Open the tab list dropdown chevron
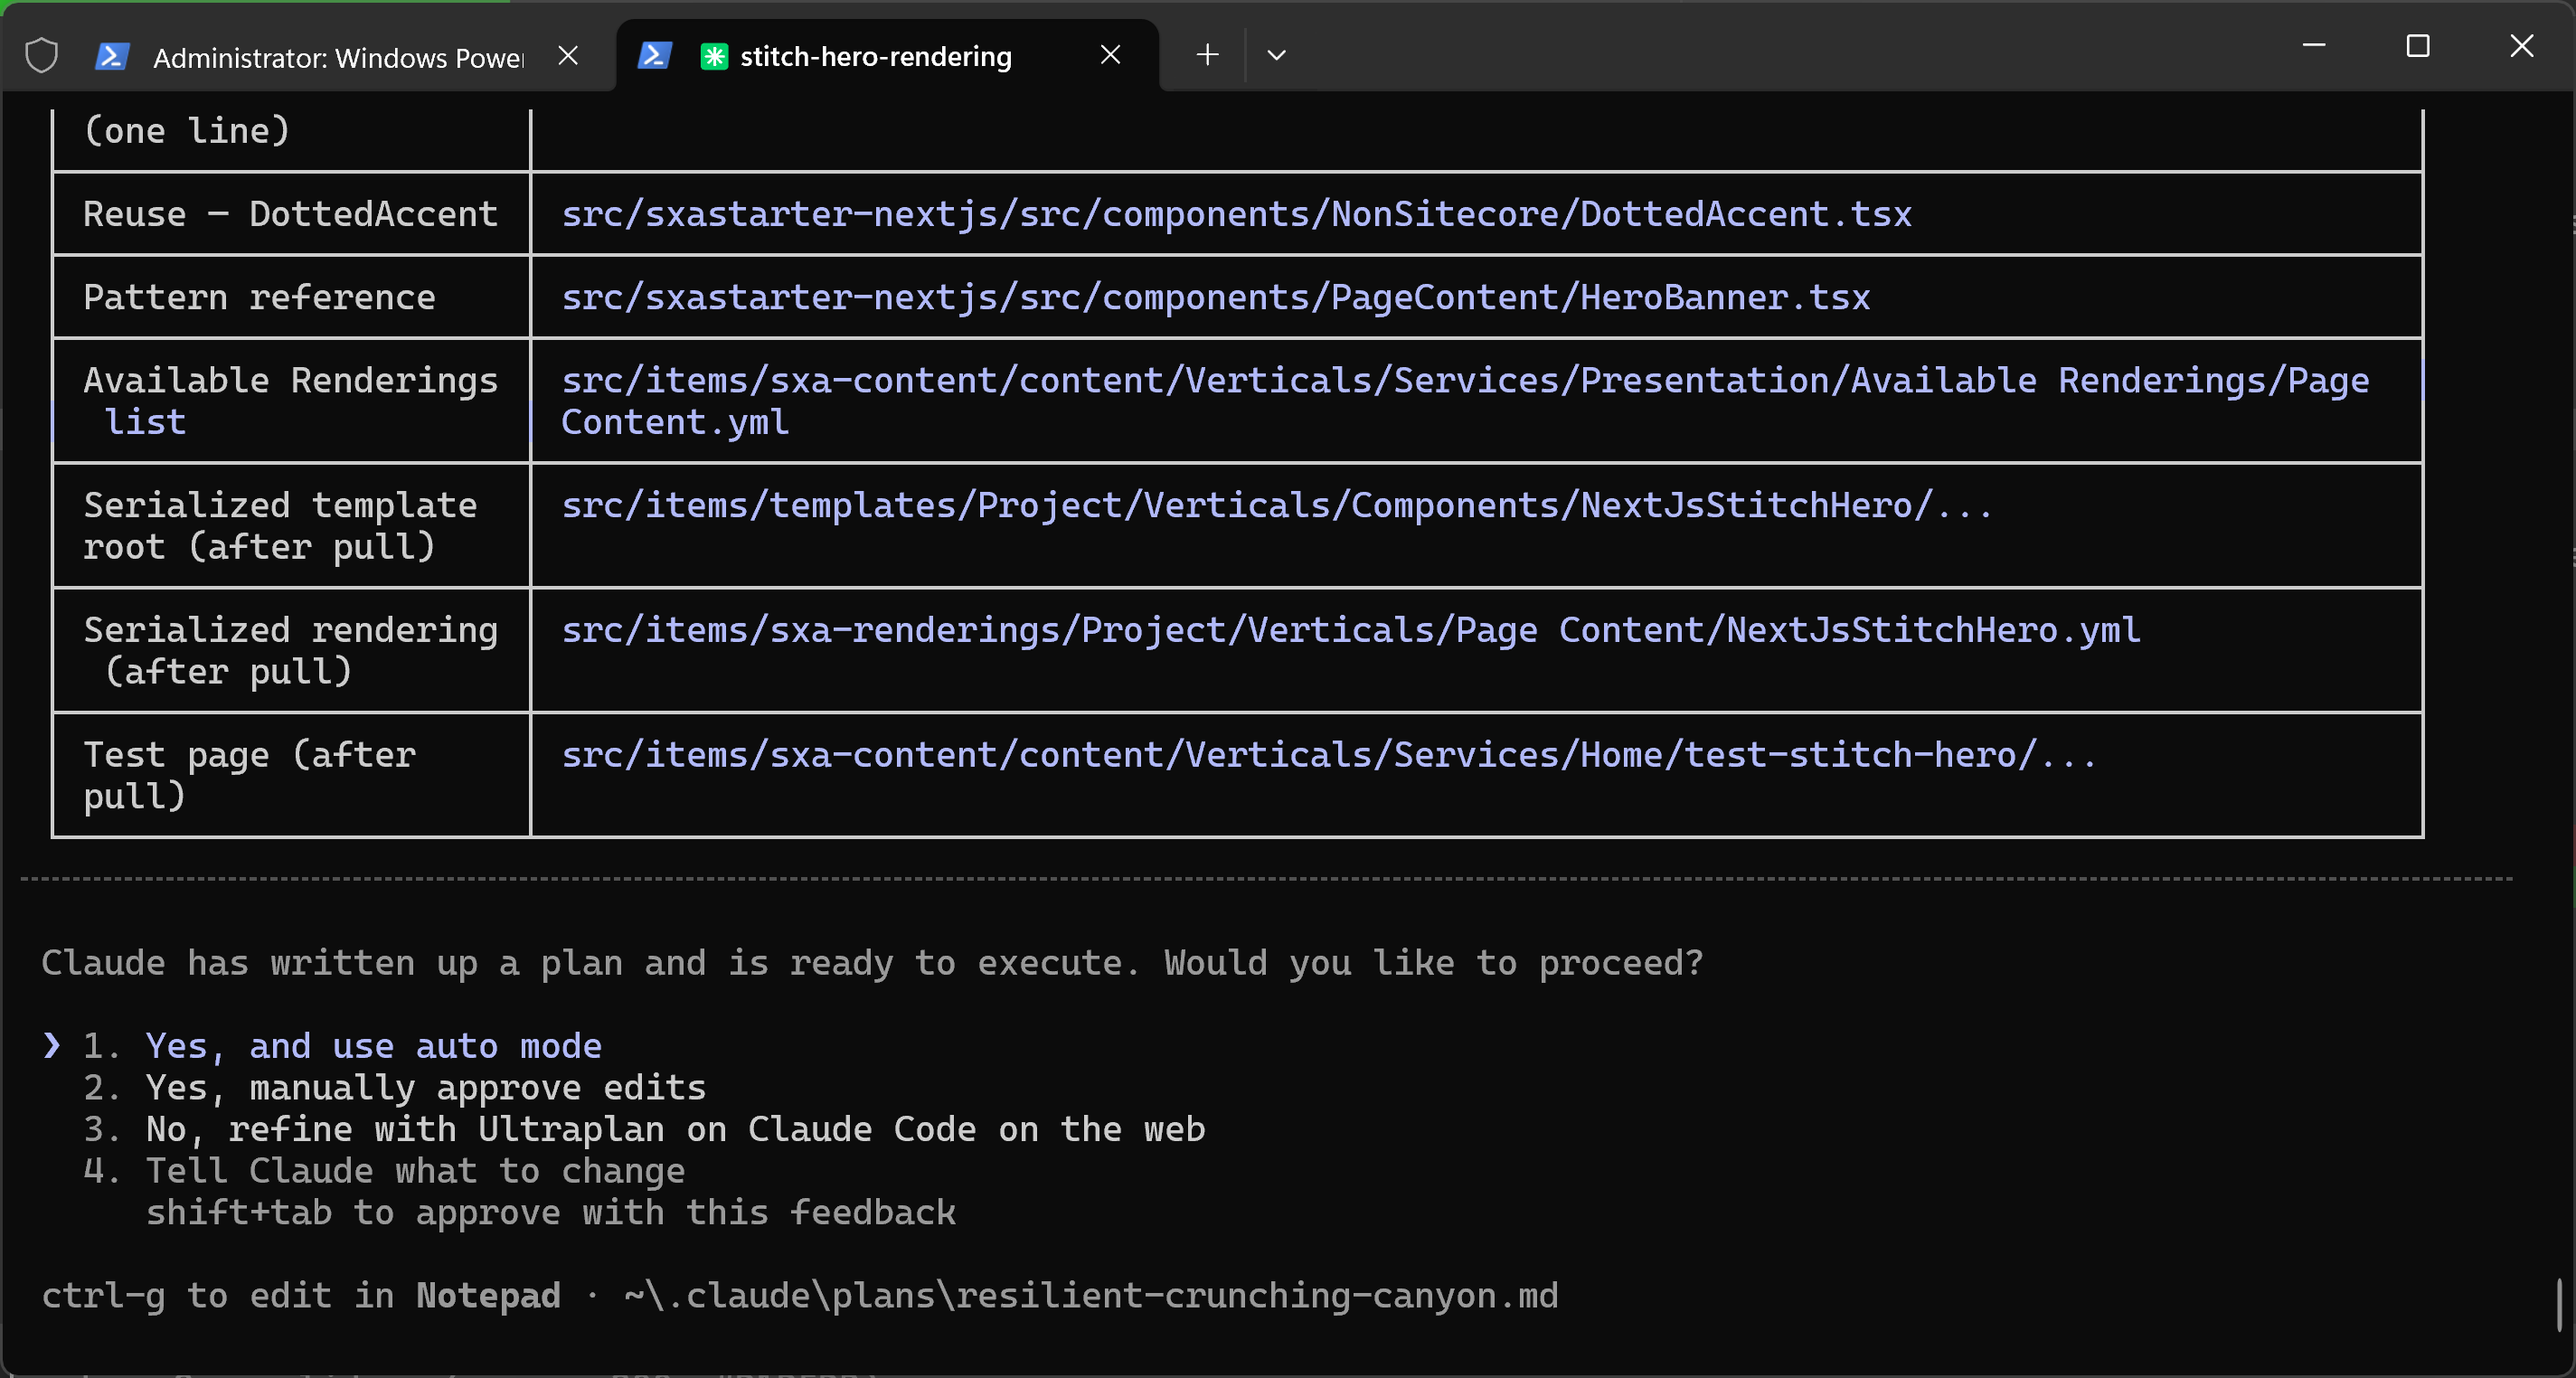 point(1275,56)
